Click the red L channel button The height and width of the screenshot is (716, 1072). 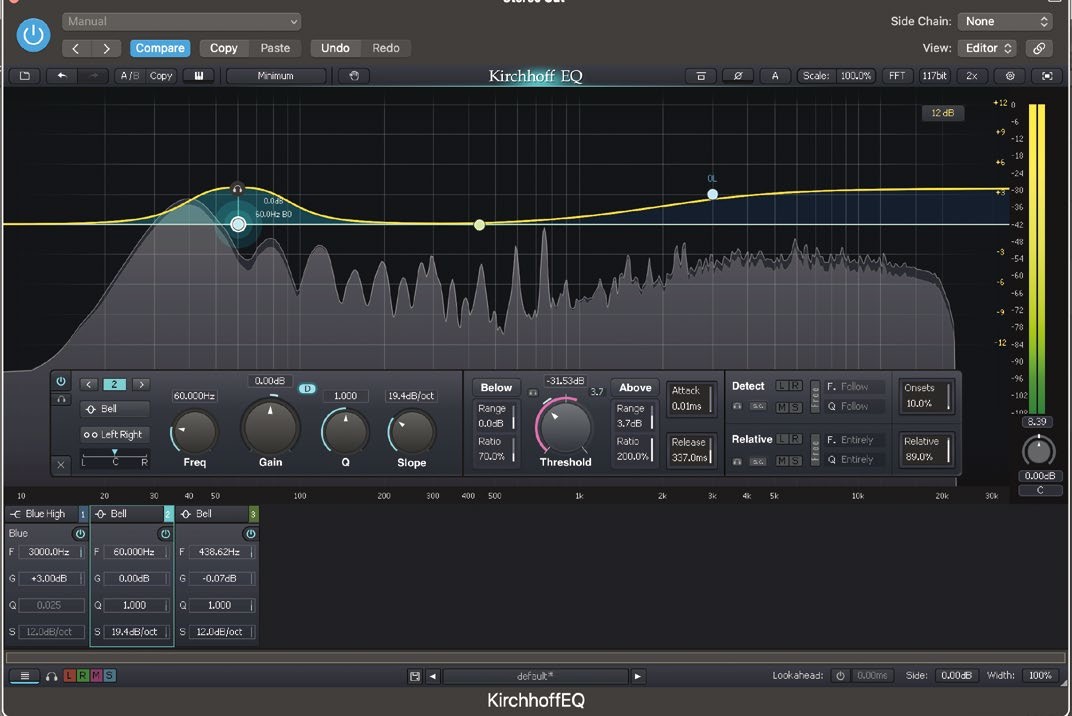coord(69,676)
